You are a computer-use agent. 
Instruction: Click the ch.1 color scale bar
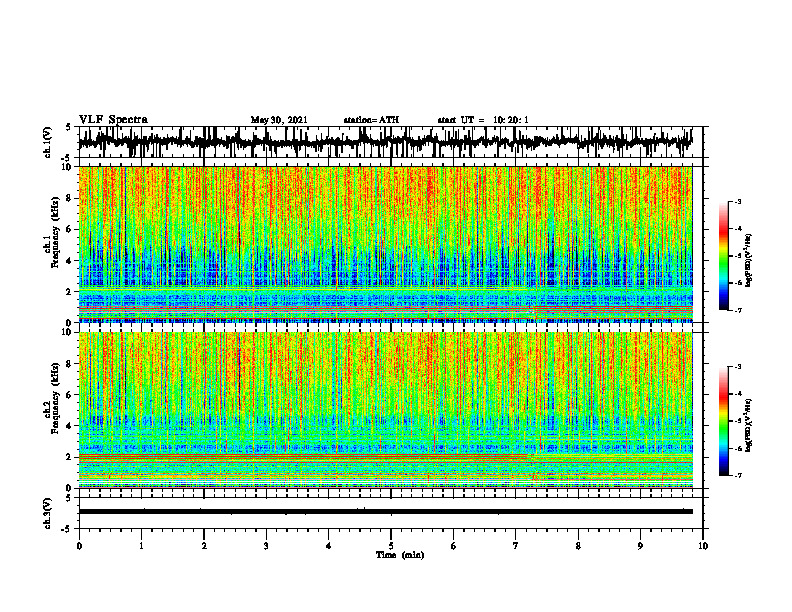pyautogui.click(x=724, y=256)
